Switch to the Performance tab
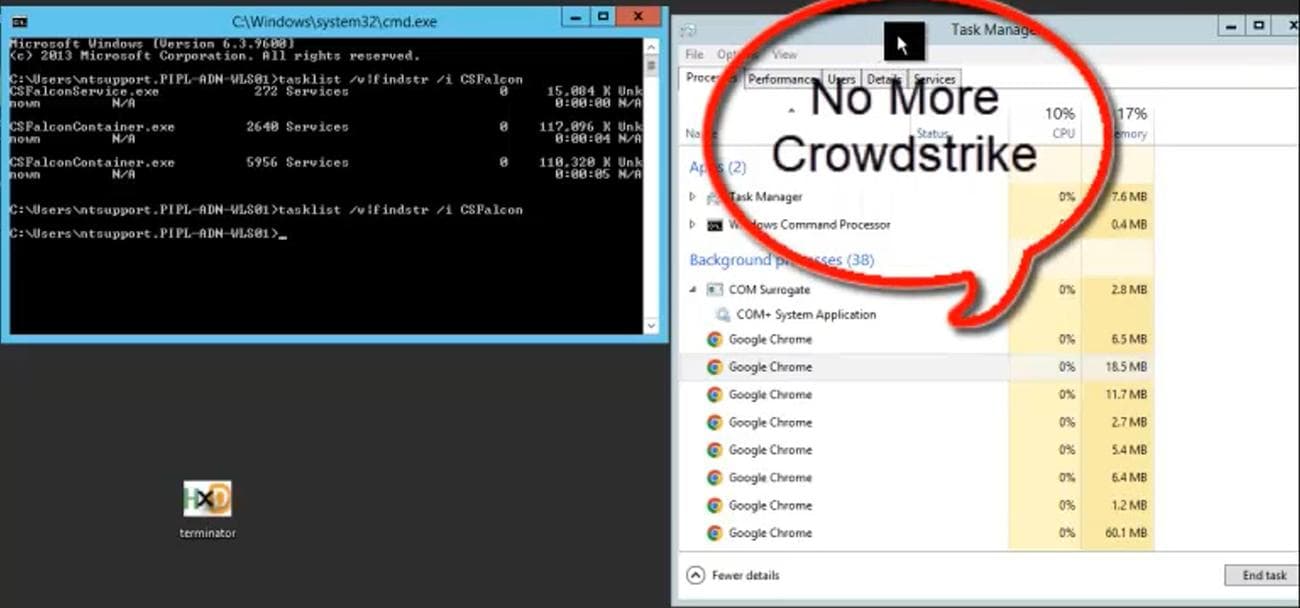Image resolution: width=1300 pixels, height=608 pixels. (783, 79)
